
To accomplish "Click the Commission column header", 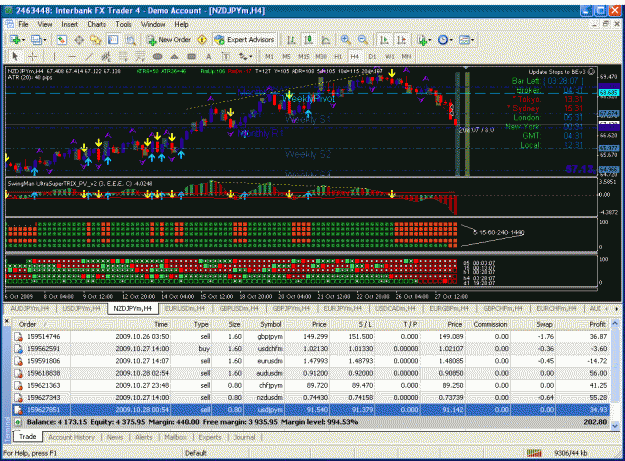I will [x=488, y=324].
